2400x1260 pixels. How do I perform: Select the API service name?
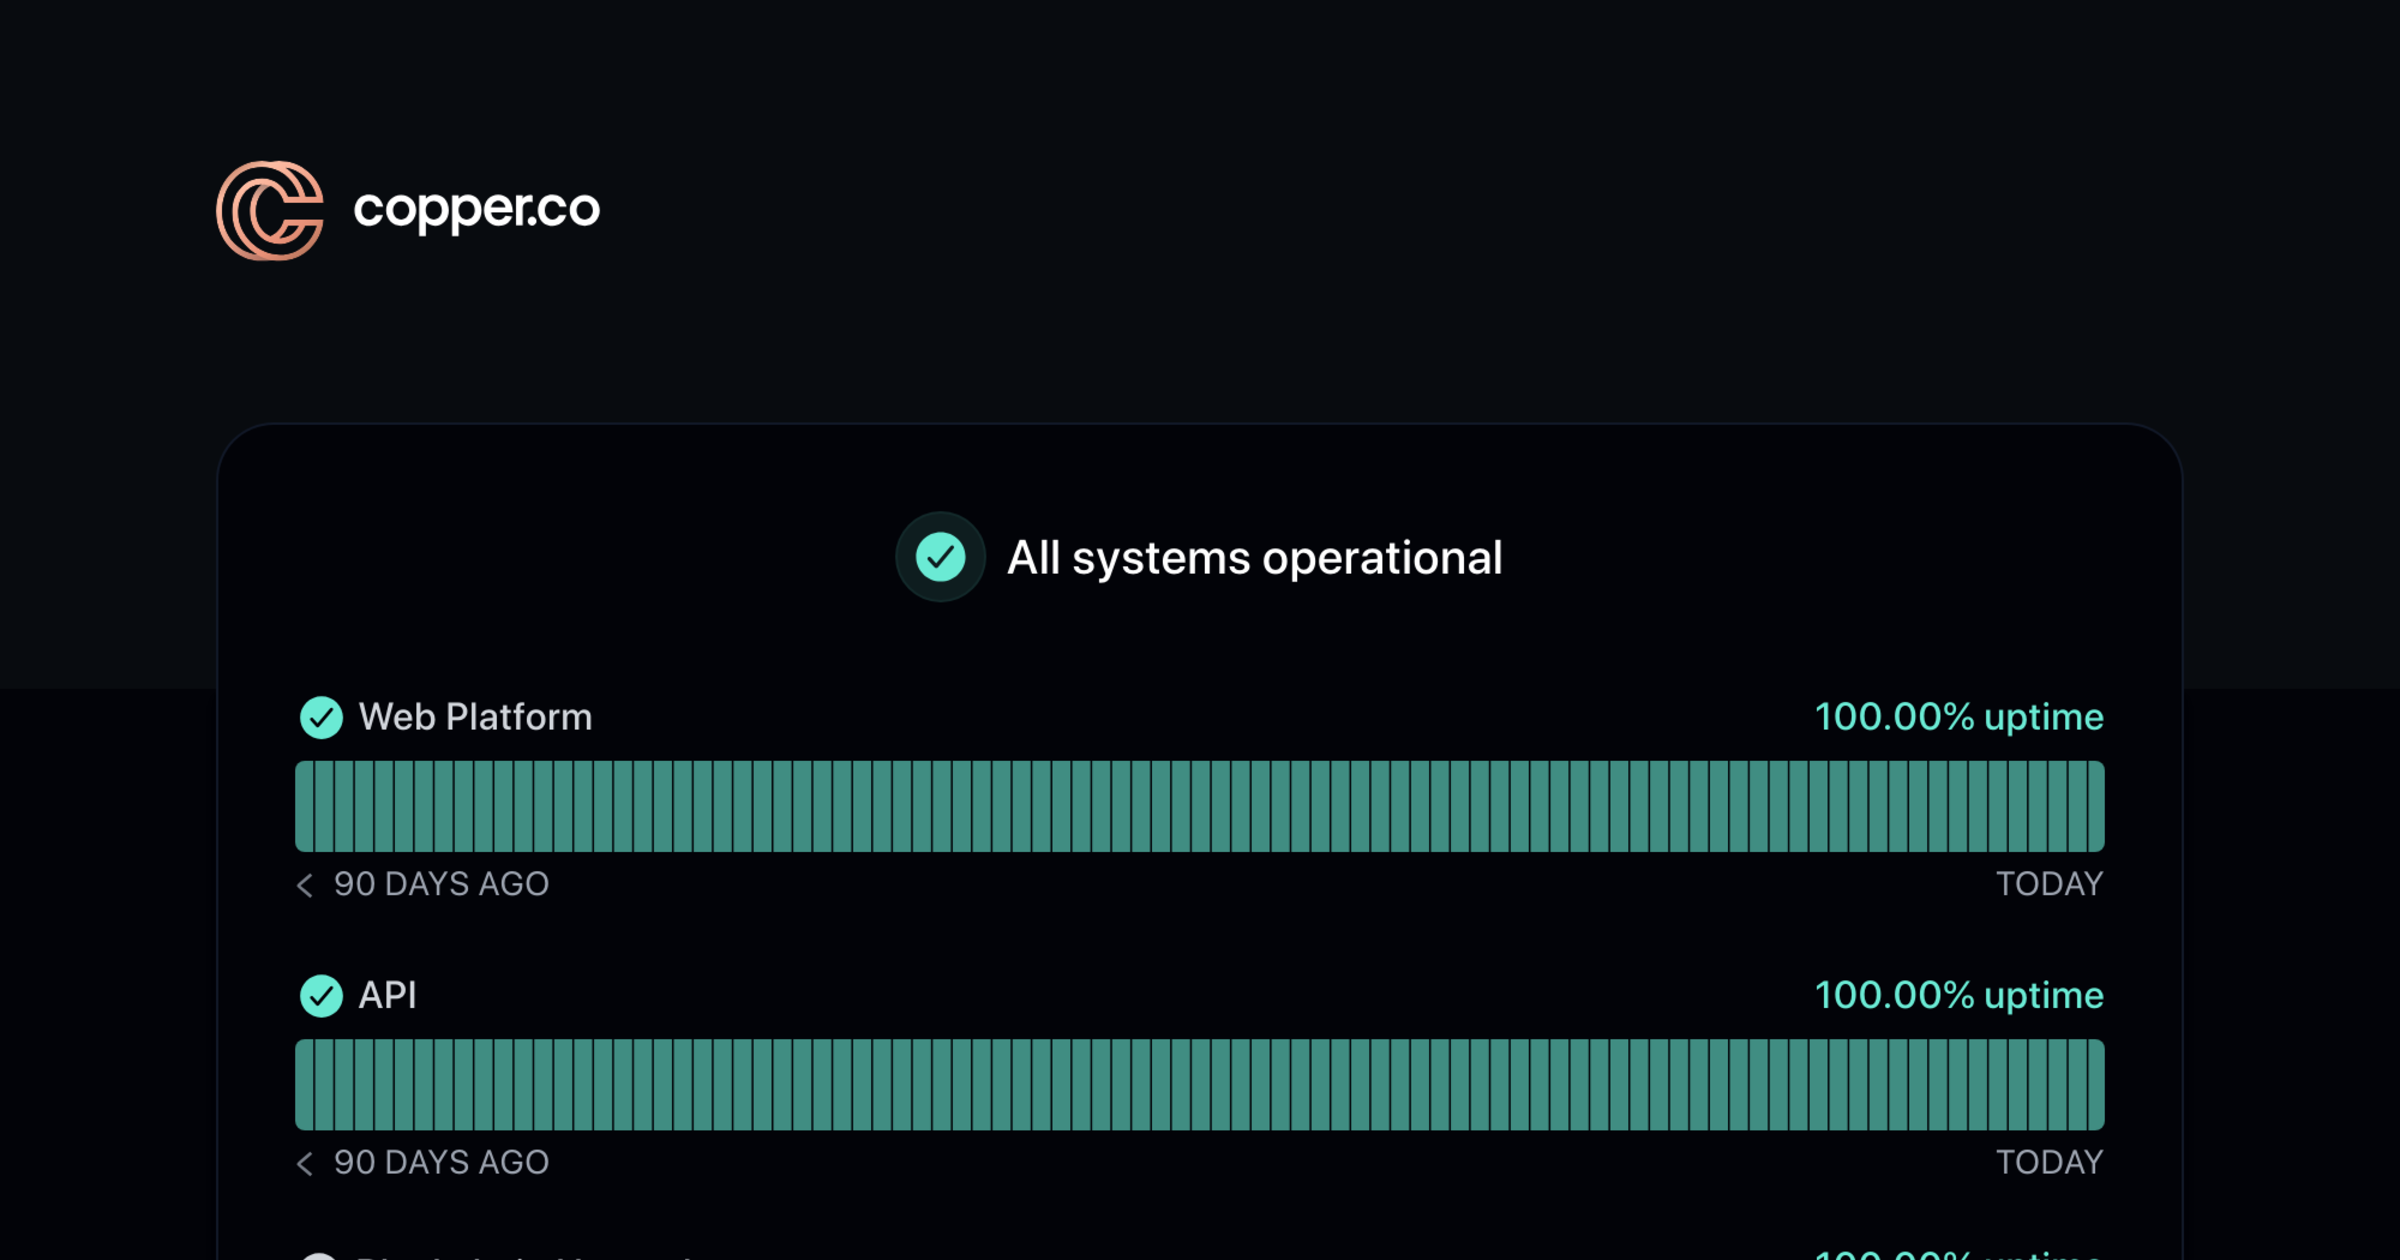(387, 995)
